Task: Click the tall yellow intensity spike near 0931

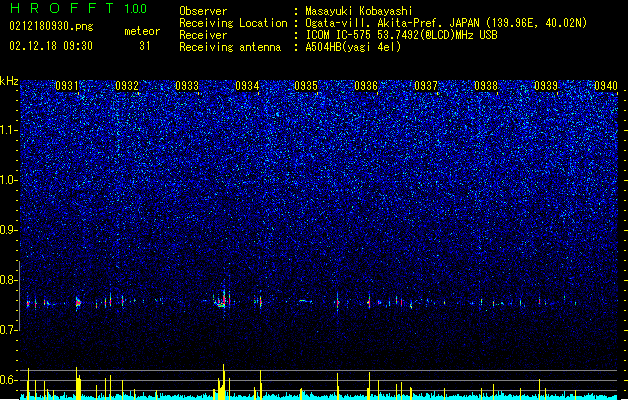Action: pos(77,383)
